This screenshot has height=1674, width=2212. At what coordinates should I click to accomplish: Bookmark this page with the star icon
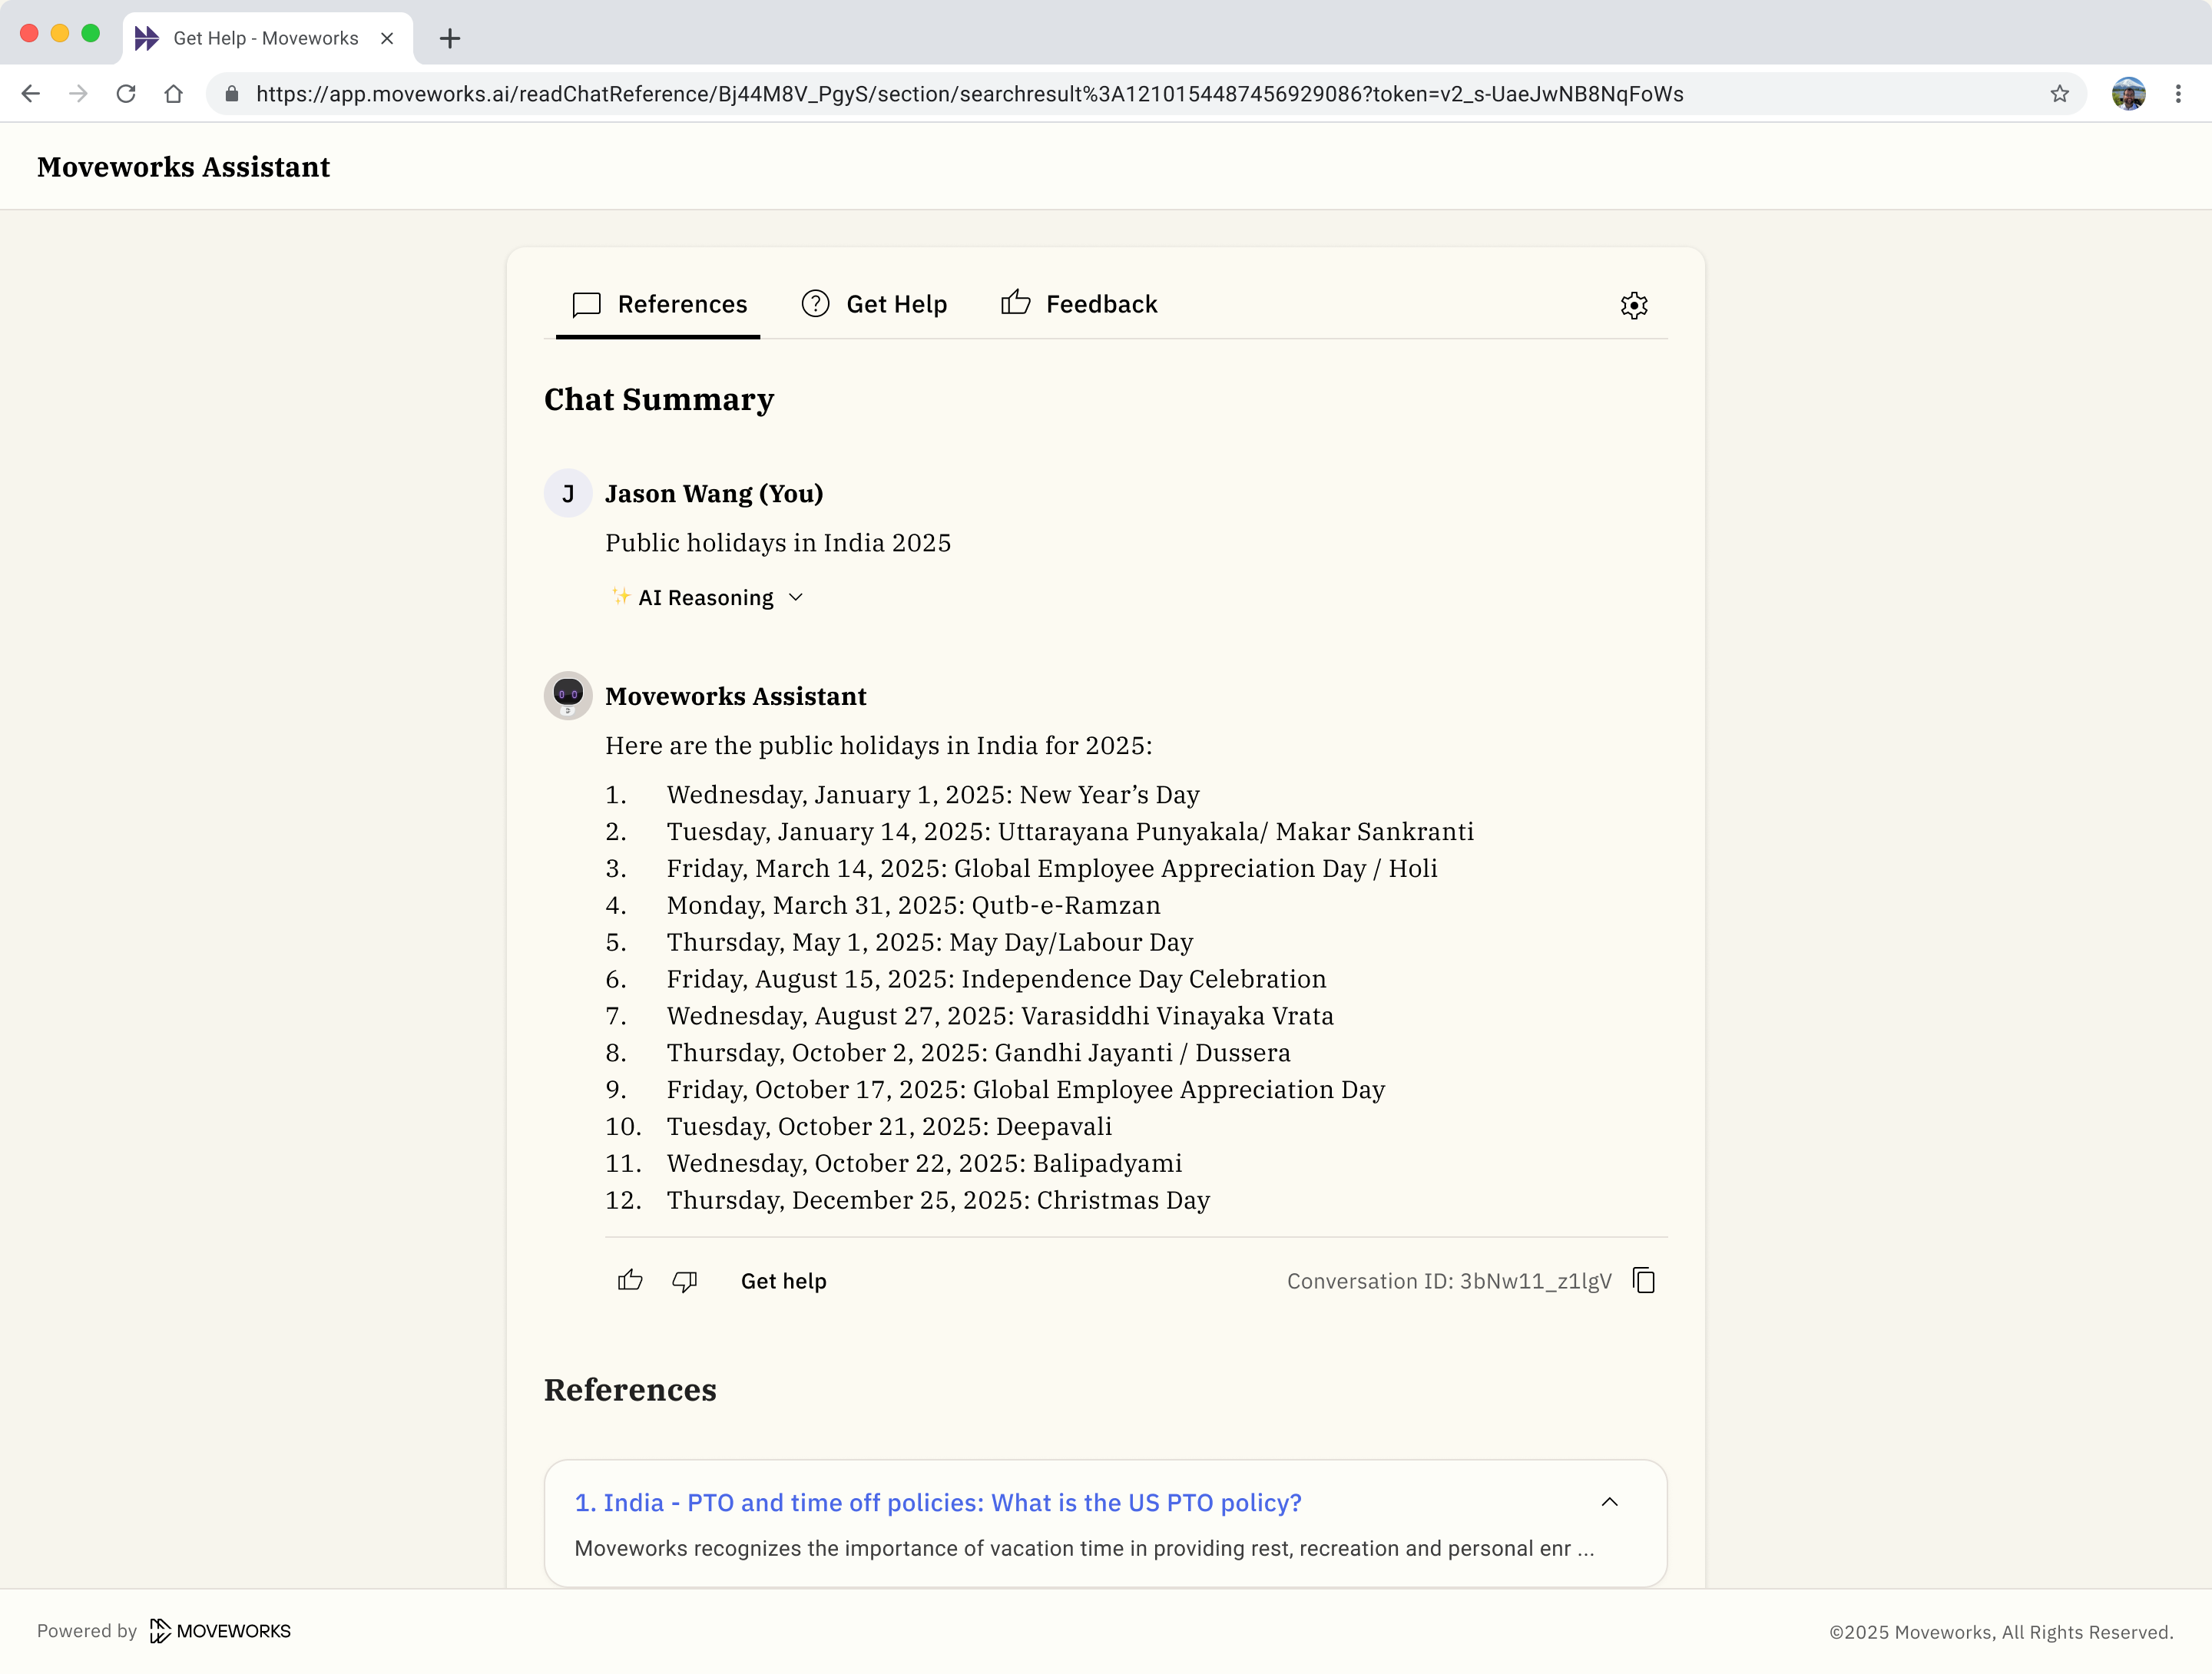[2059, 94]
